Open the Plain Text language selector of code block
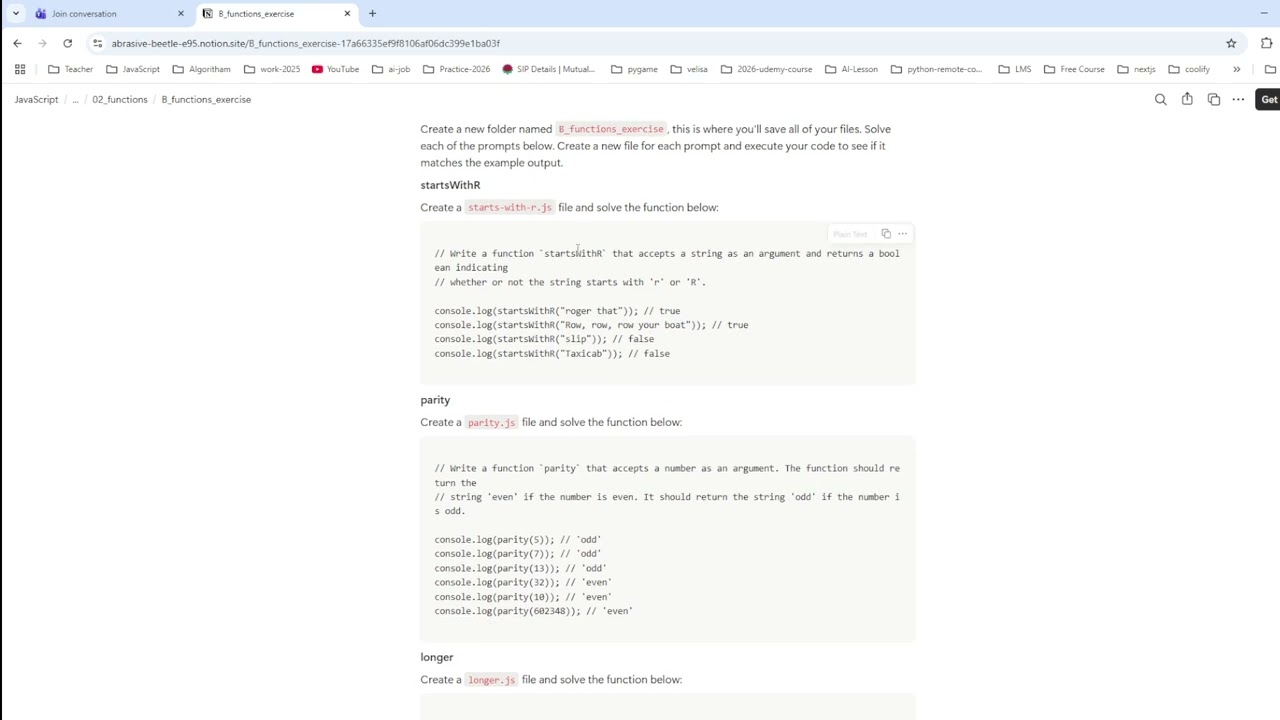1280x720 pixels. [x=850, y=234]
